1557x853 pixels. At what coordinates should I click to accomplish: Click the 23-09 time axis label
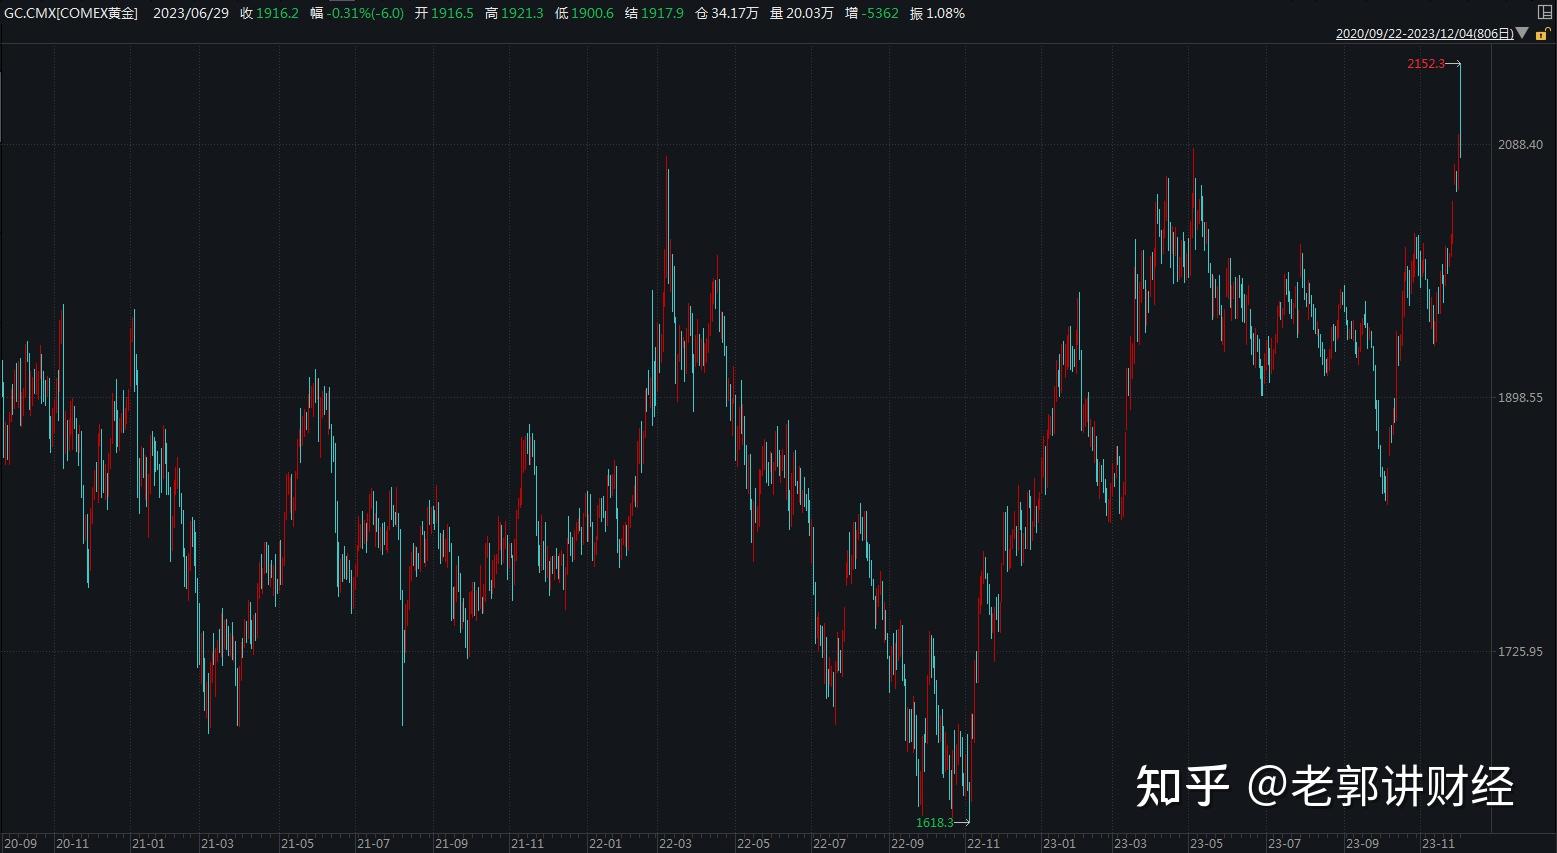click(x=1363, y=844)
